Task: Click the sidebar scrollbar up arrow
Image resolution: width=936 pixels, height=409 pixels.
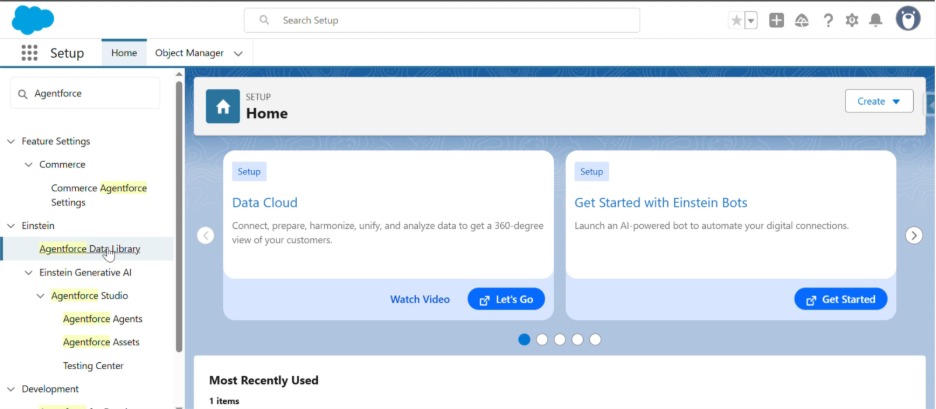Action: click(178, 74)
